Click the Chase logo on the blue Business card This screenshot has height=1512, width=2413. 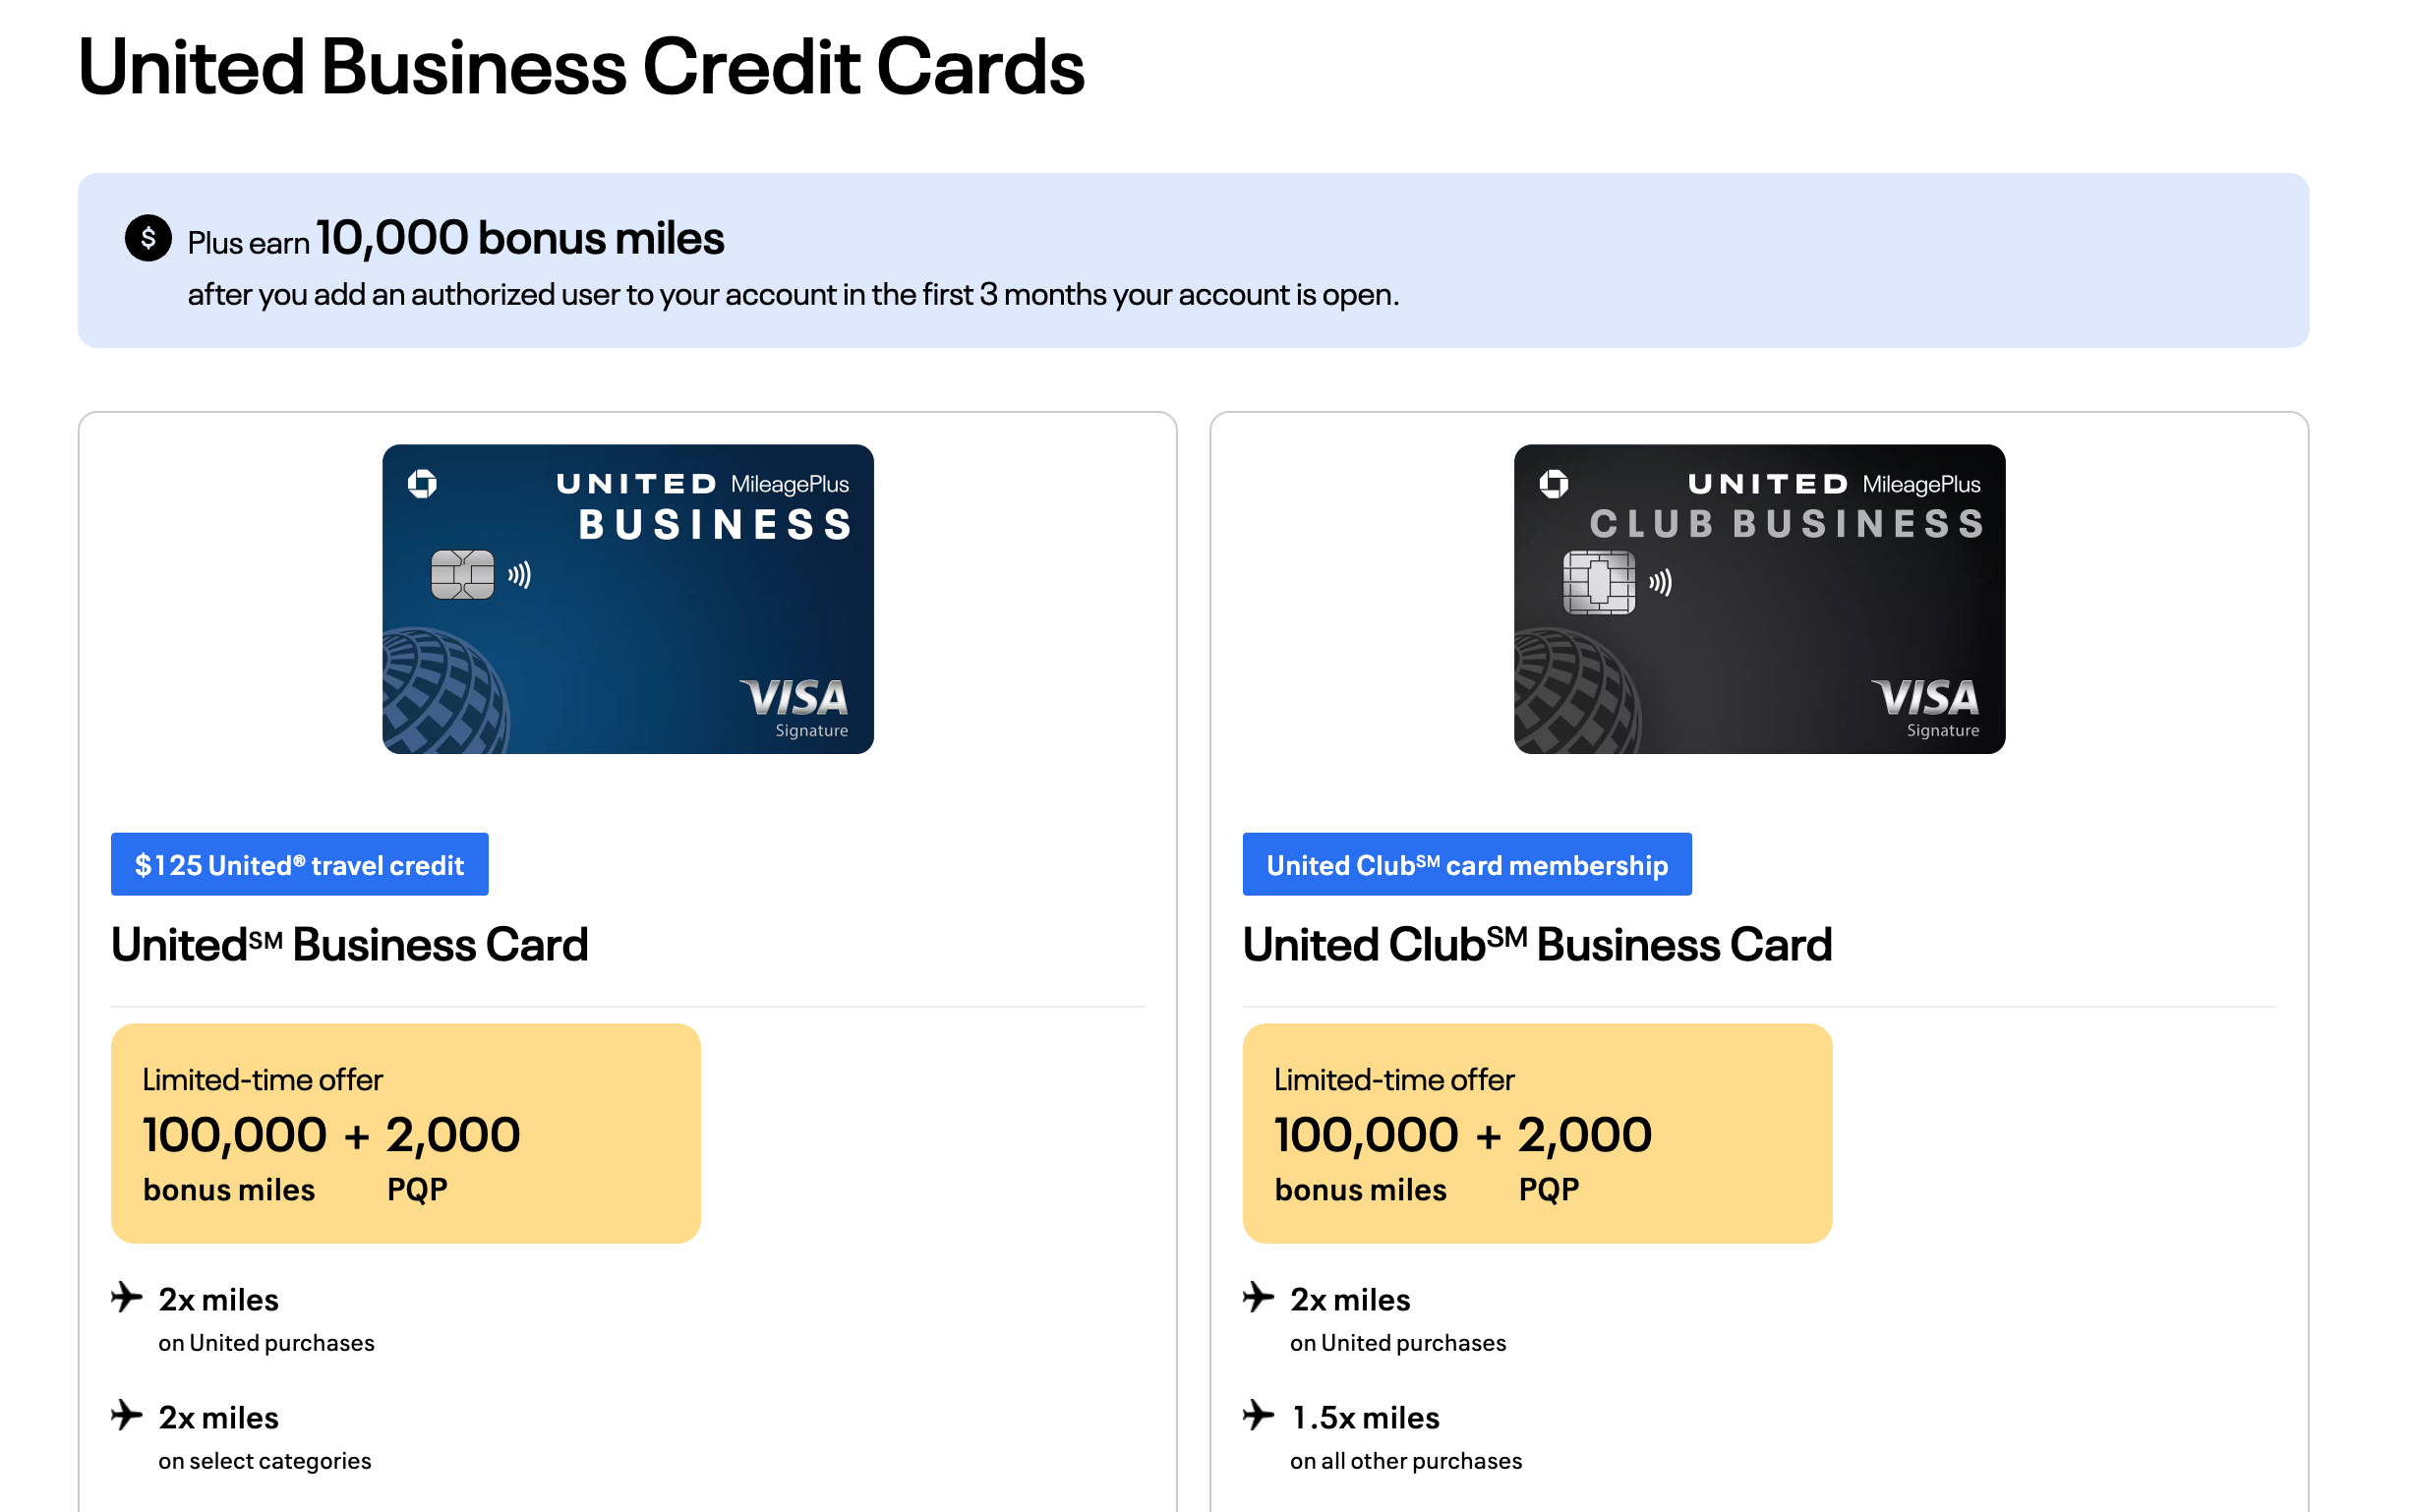pos(422,484)
